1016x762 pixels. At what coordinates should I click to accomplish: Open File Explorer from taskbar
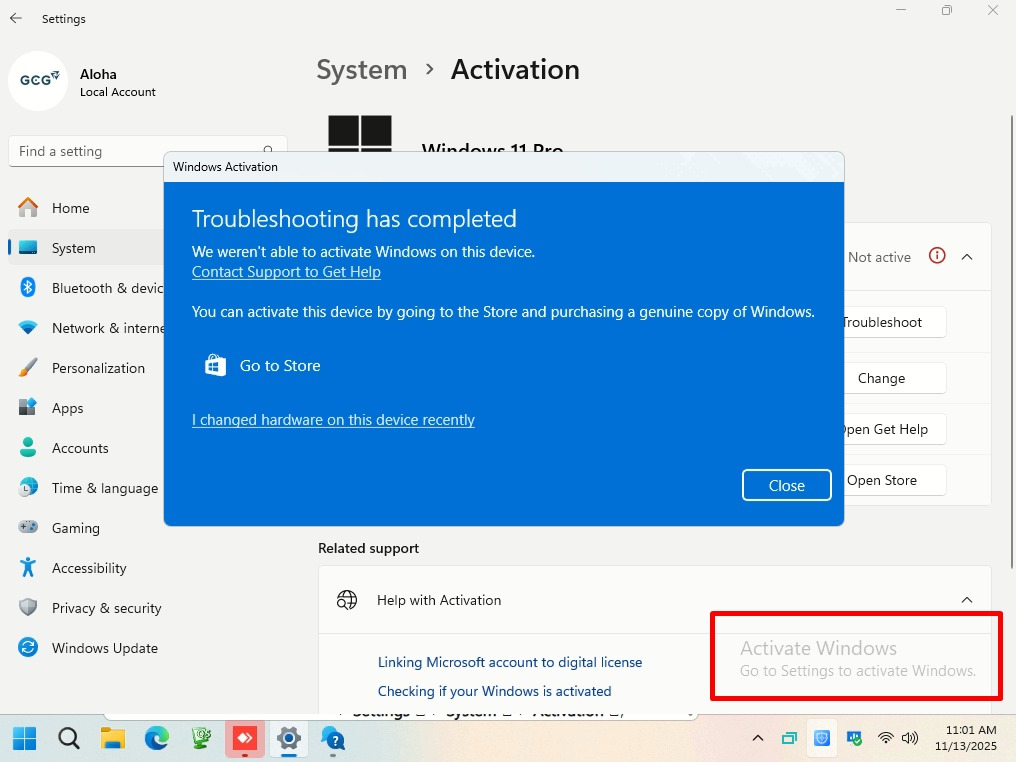pyautogui.click(x=113, y=739)
